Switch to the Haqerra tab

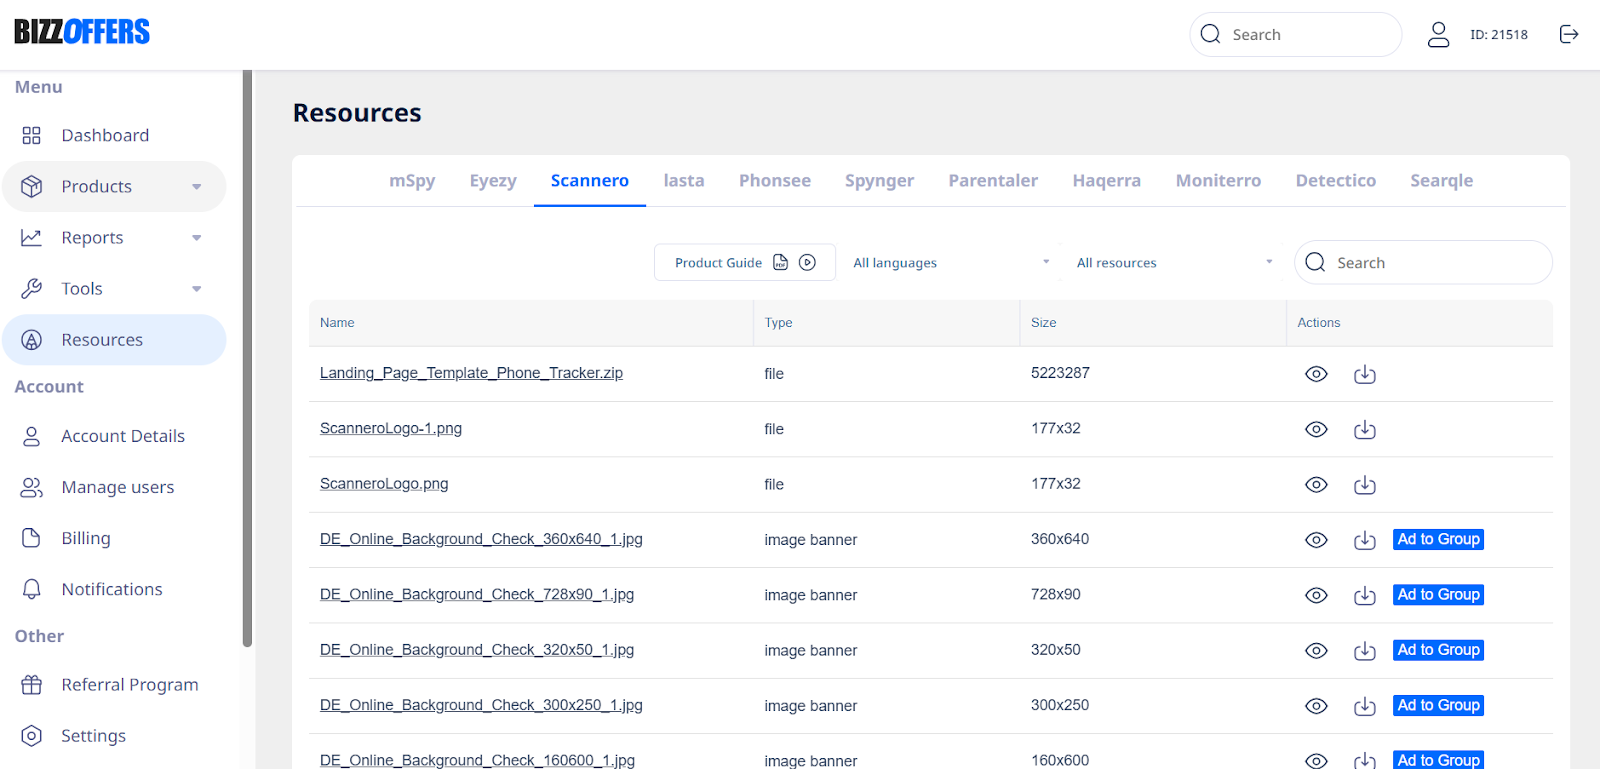(1107, 181)
